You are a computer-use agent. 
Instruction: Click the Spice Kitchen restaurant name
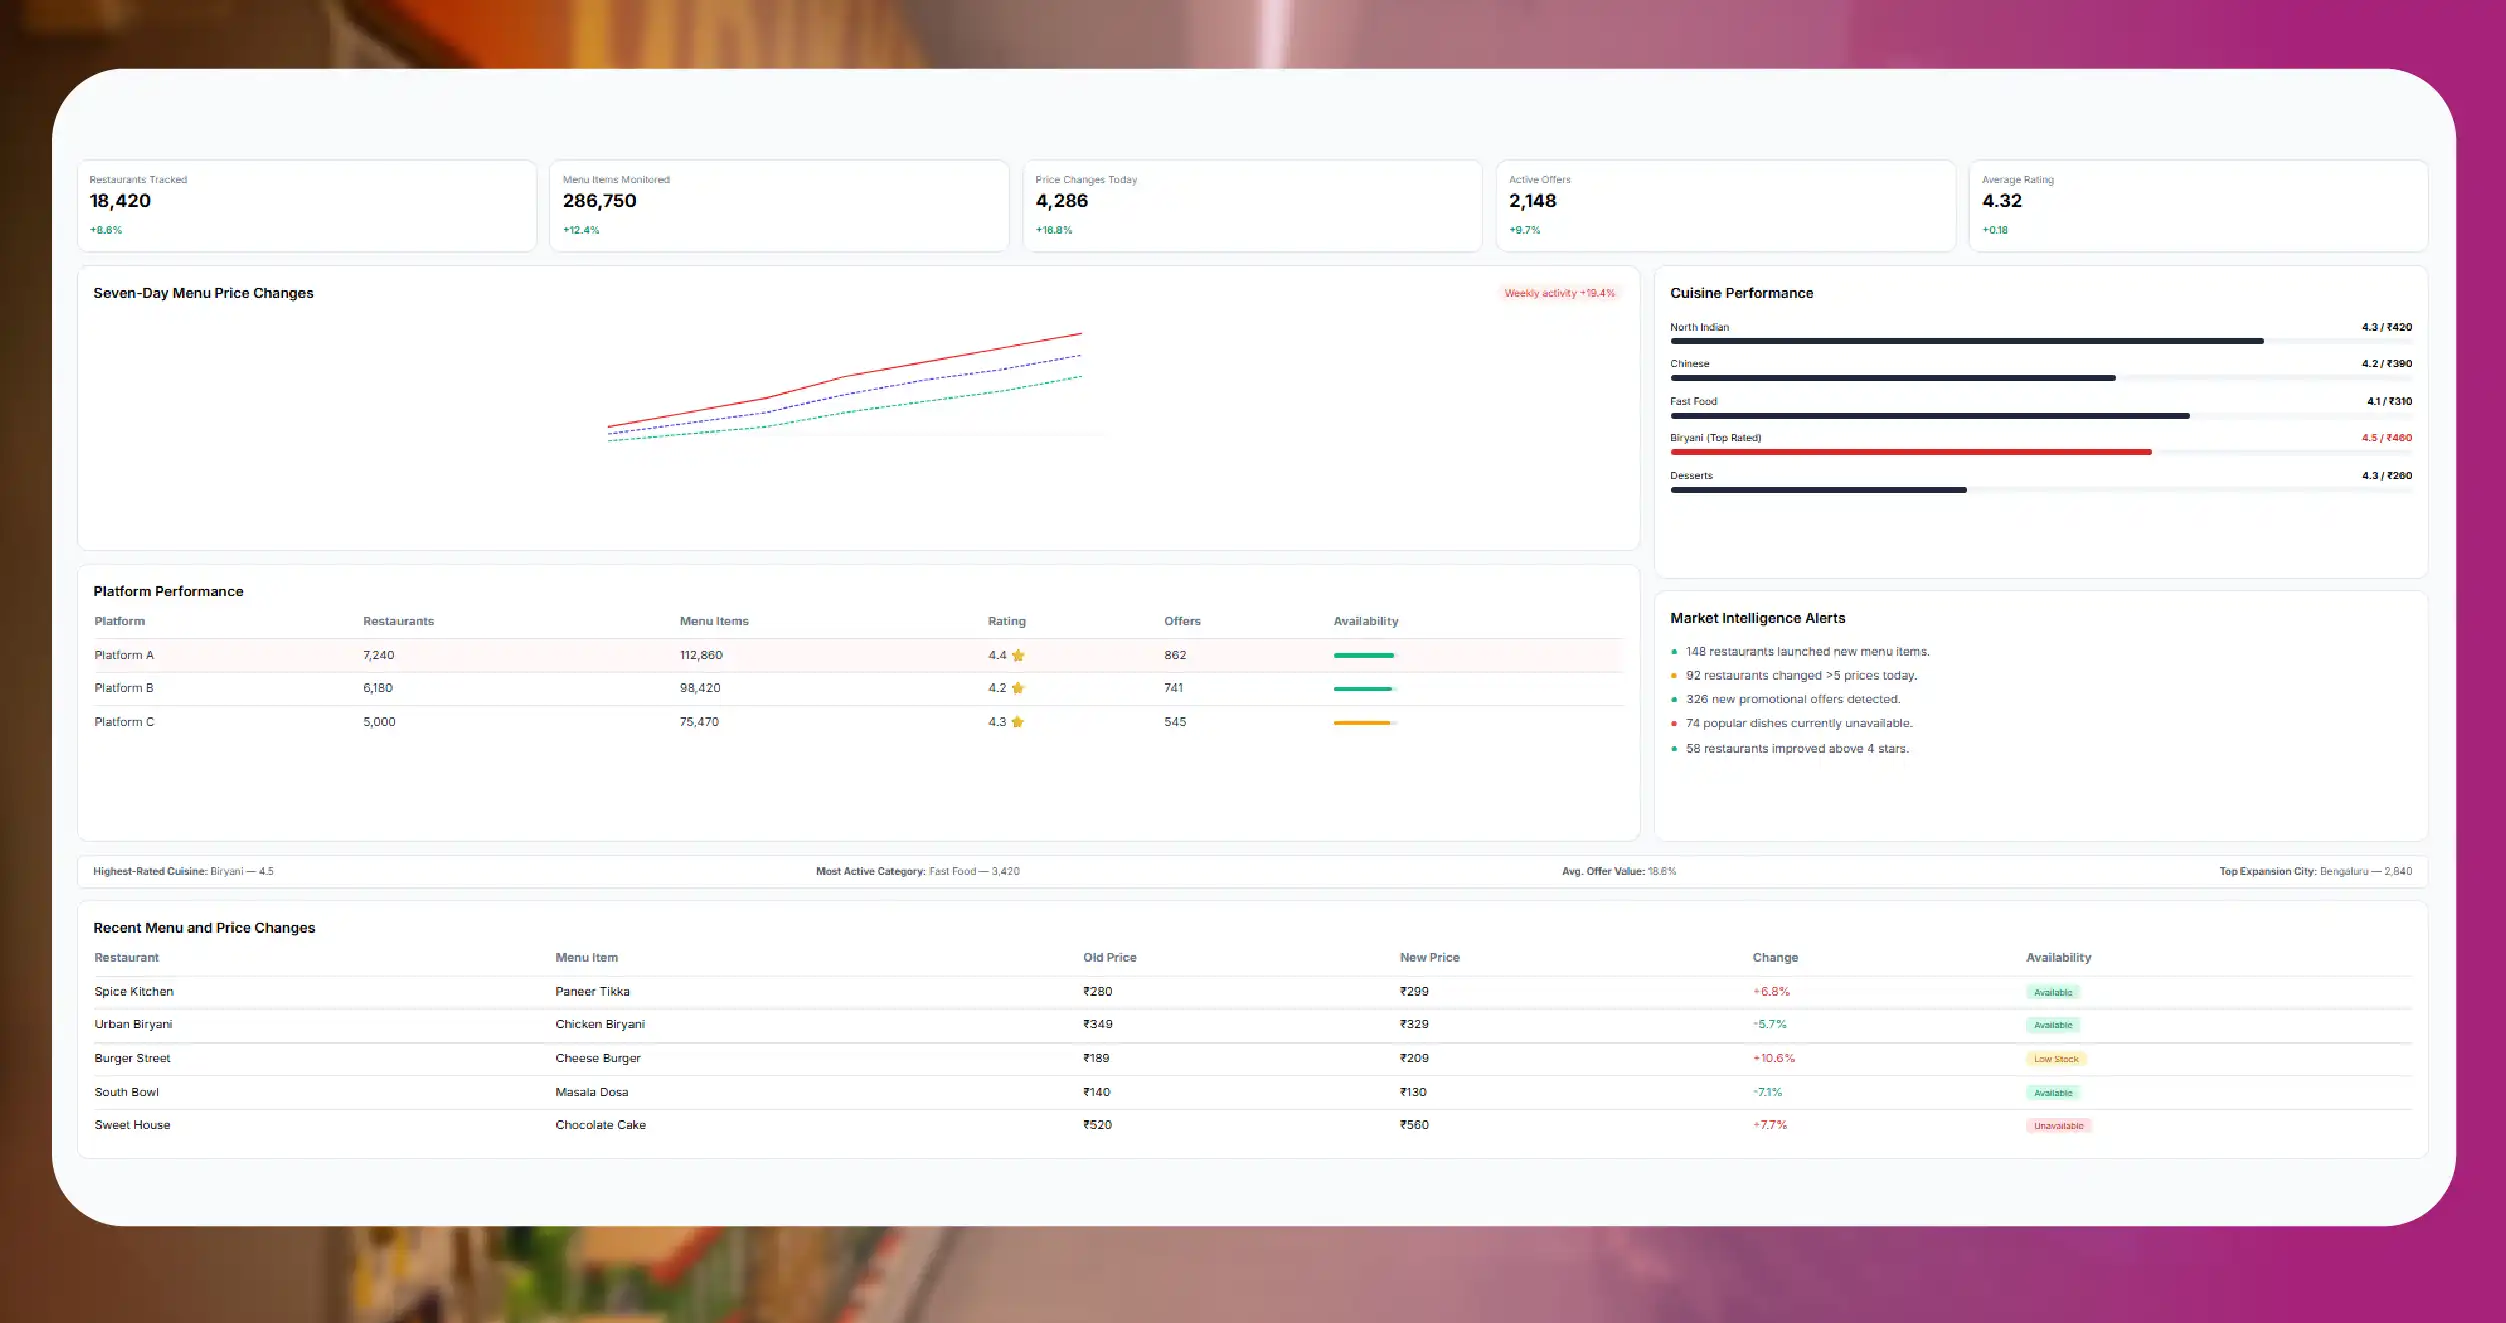click(x=134, y=992)
